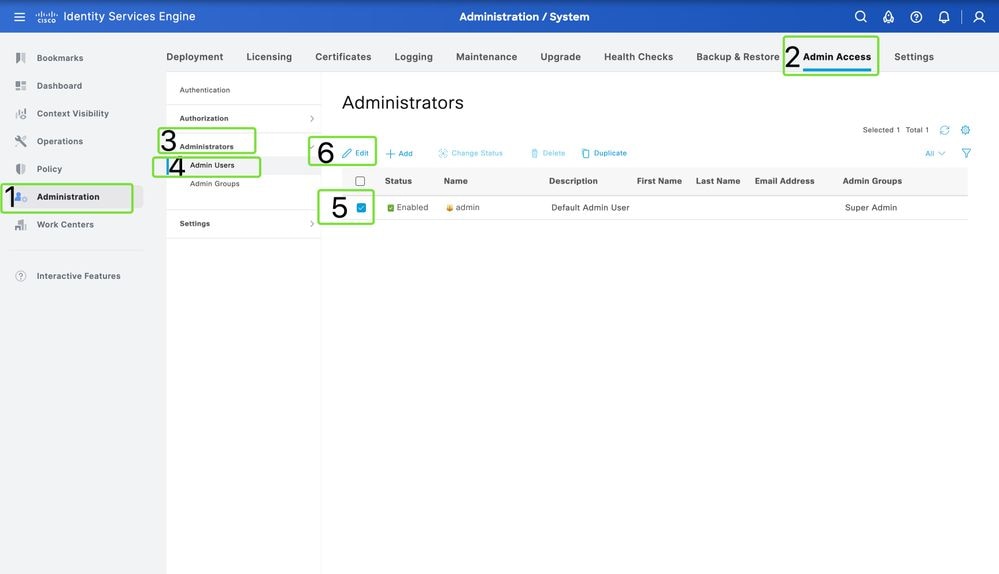Click the Work Centers sidebar icon

[x=21, y=224]
